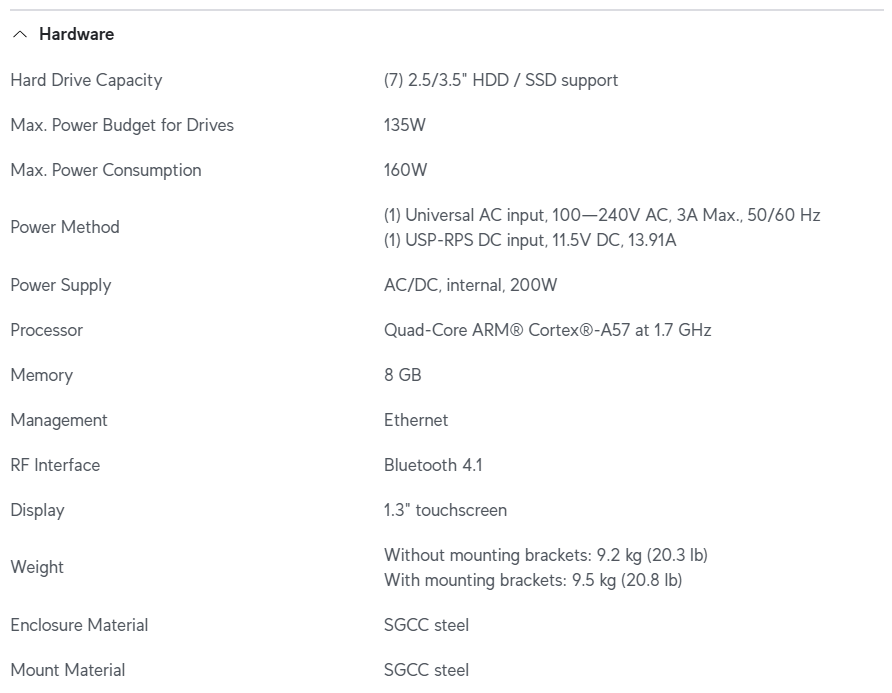
Task: Click the Bluetooth 4.1 value
Action: point(433,465)
